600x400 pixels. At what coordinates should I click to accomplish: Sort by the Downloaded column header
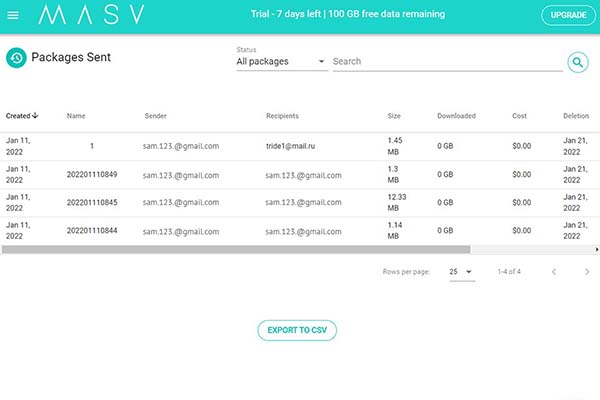click(456, 116)
